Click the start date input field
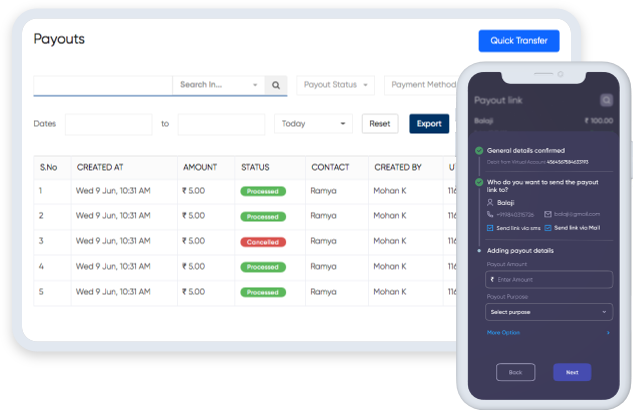Viewport: 633px width, 410px height. [x=107, y=124]
